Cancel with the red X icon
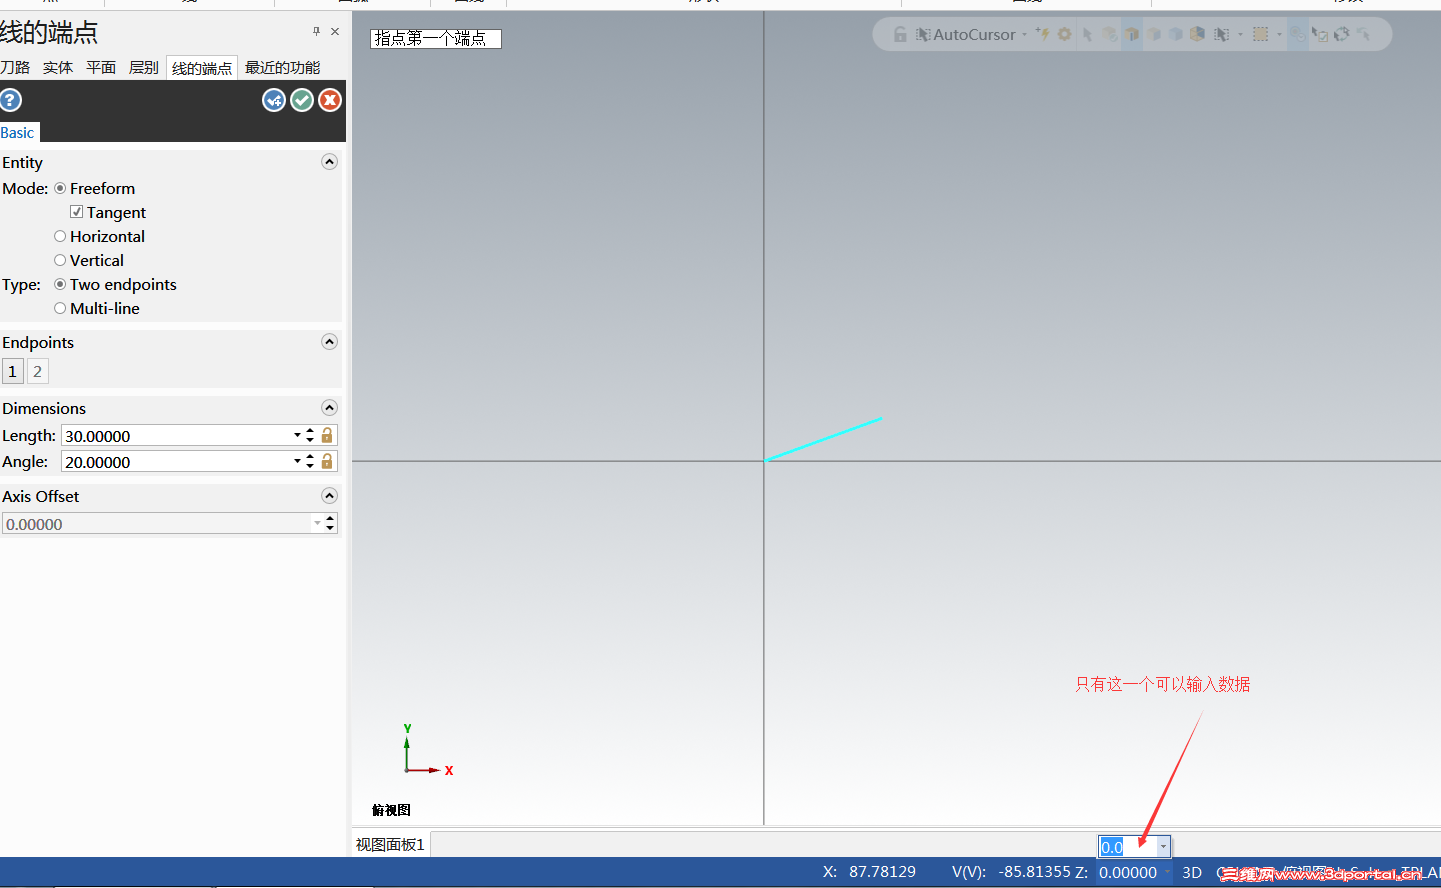 point(330,100)
